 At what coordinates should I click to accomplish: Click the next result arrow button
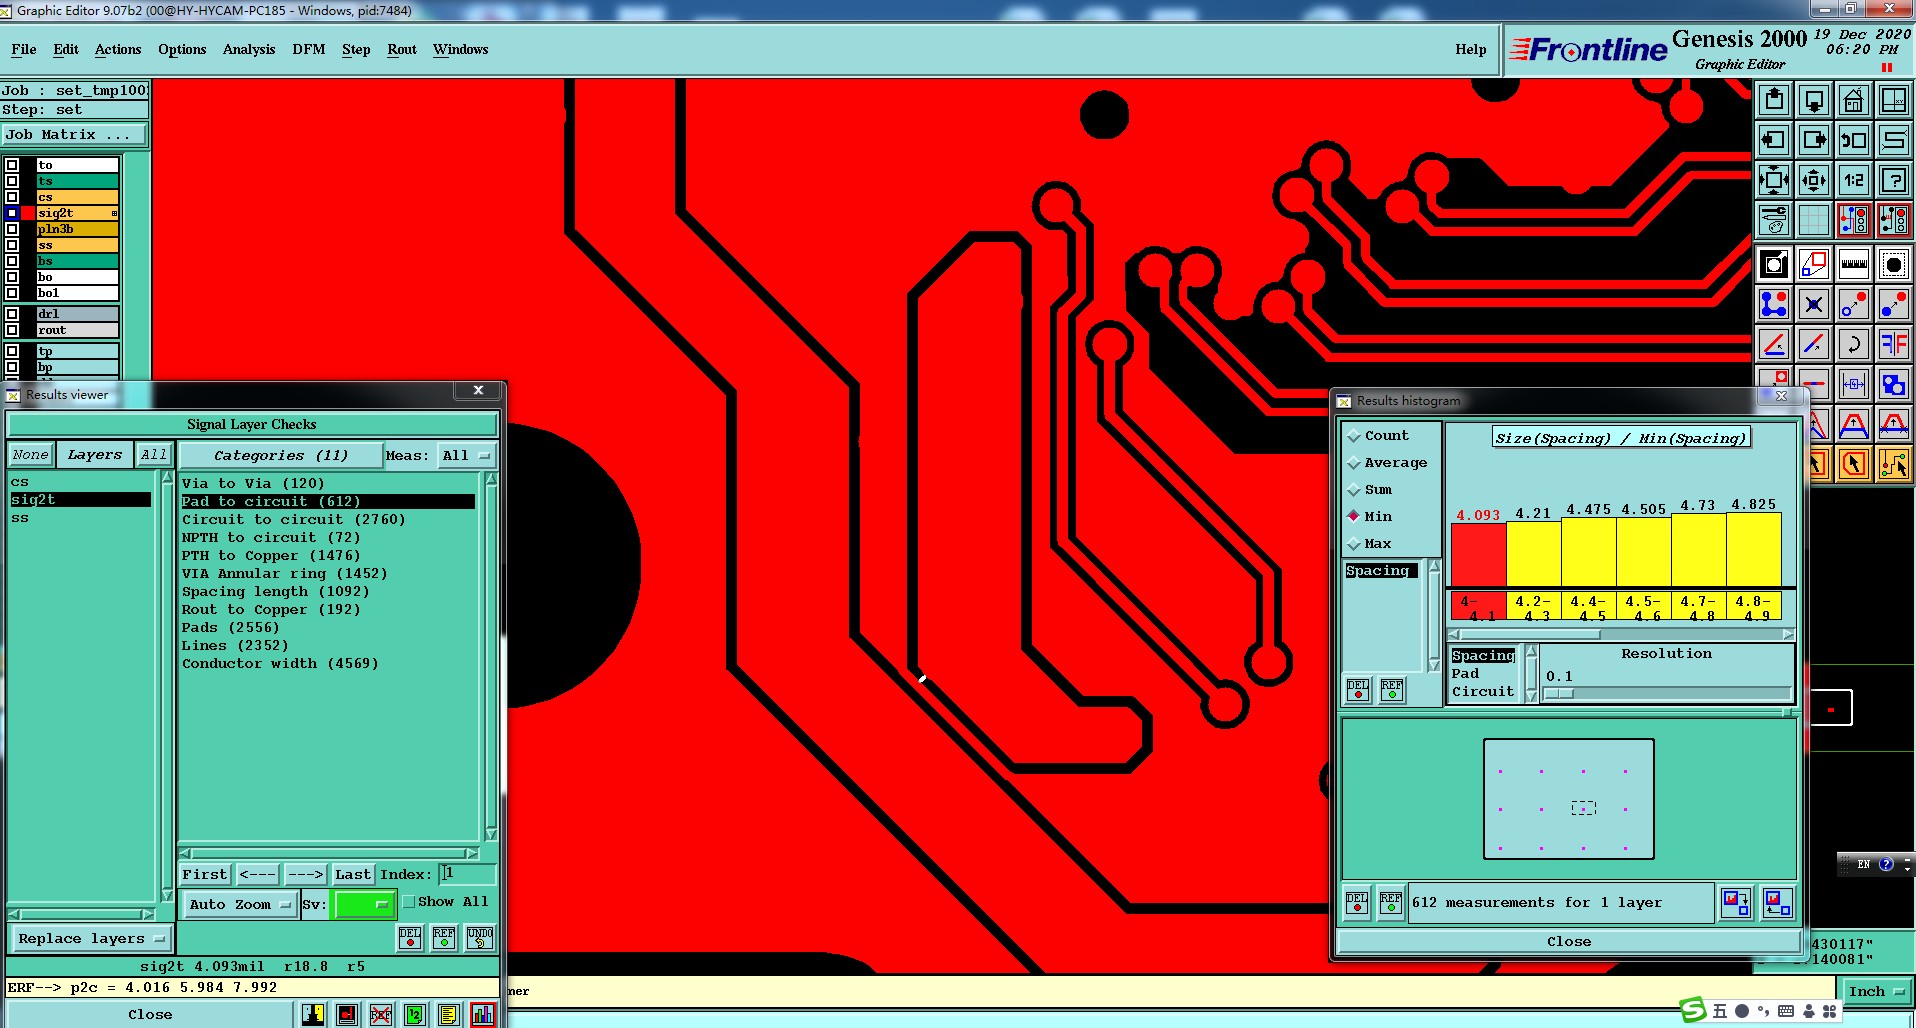305,875
